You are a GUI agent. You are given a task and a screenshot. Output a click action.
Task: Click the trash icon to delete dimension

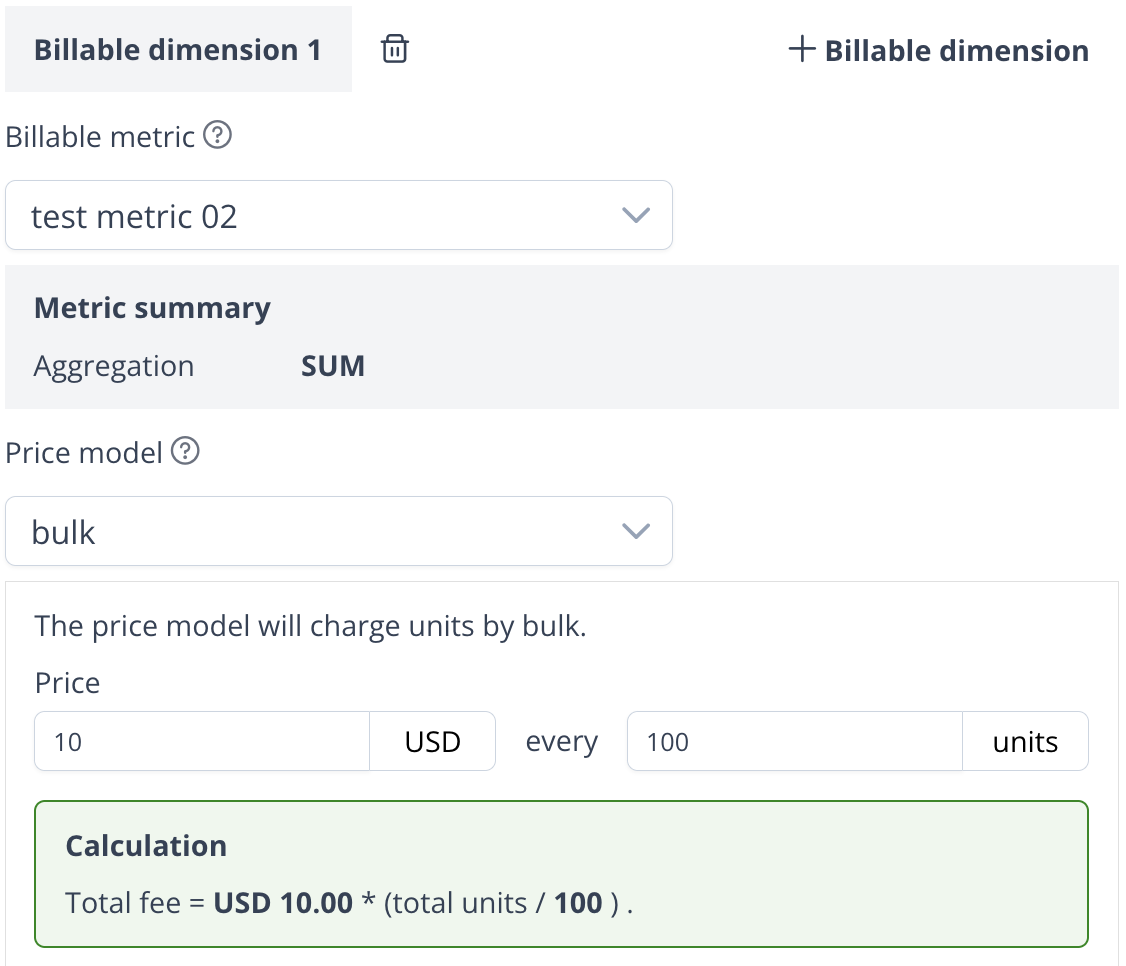395,49
